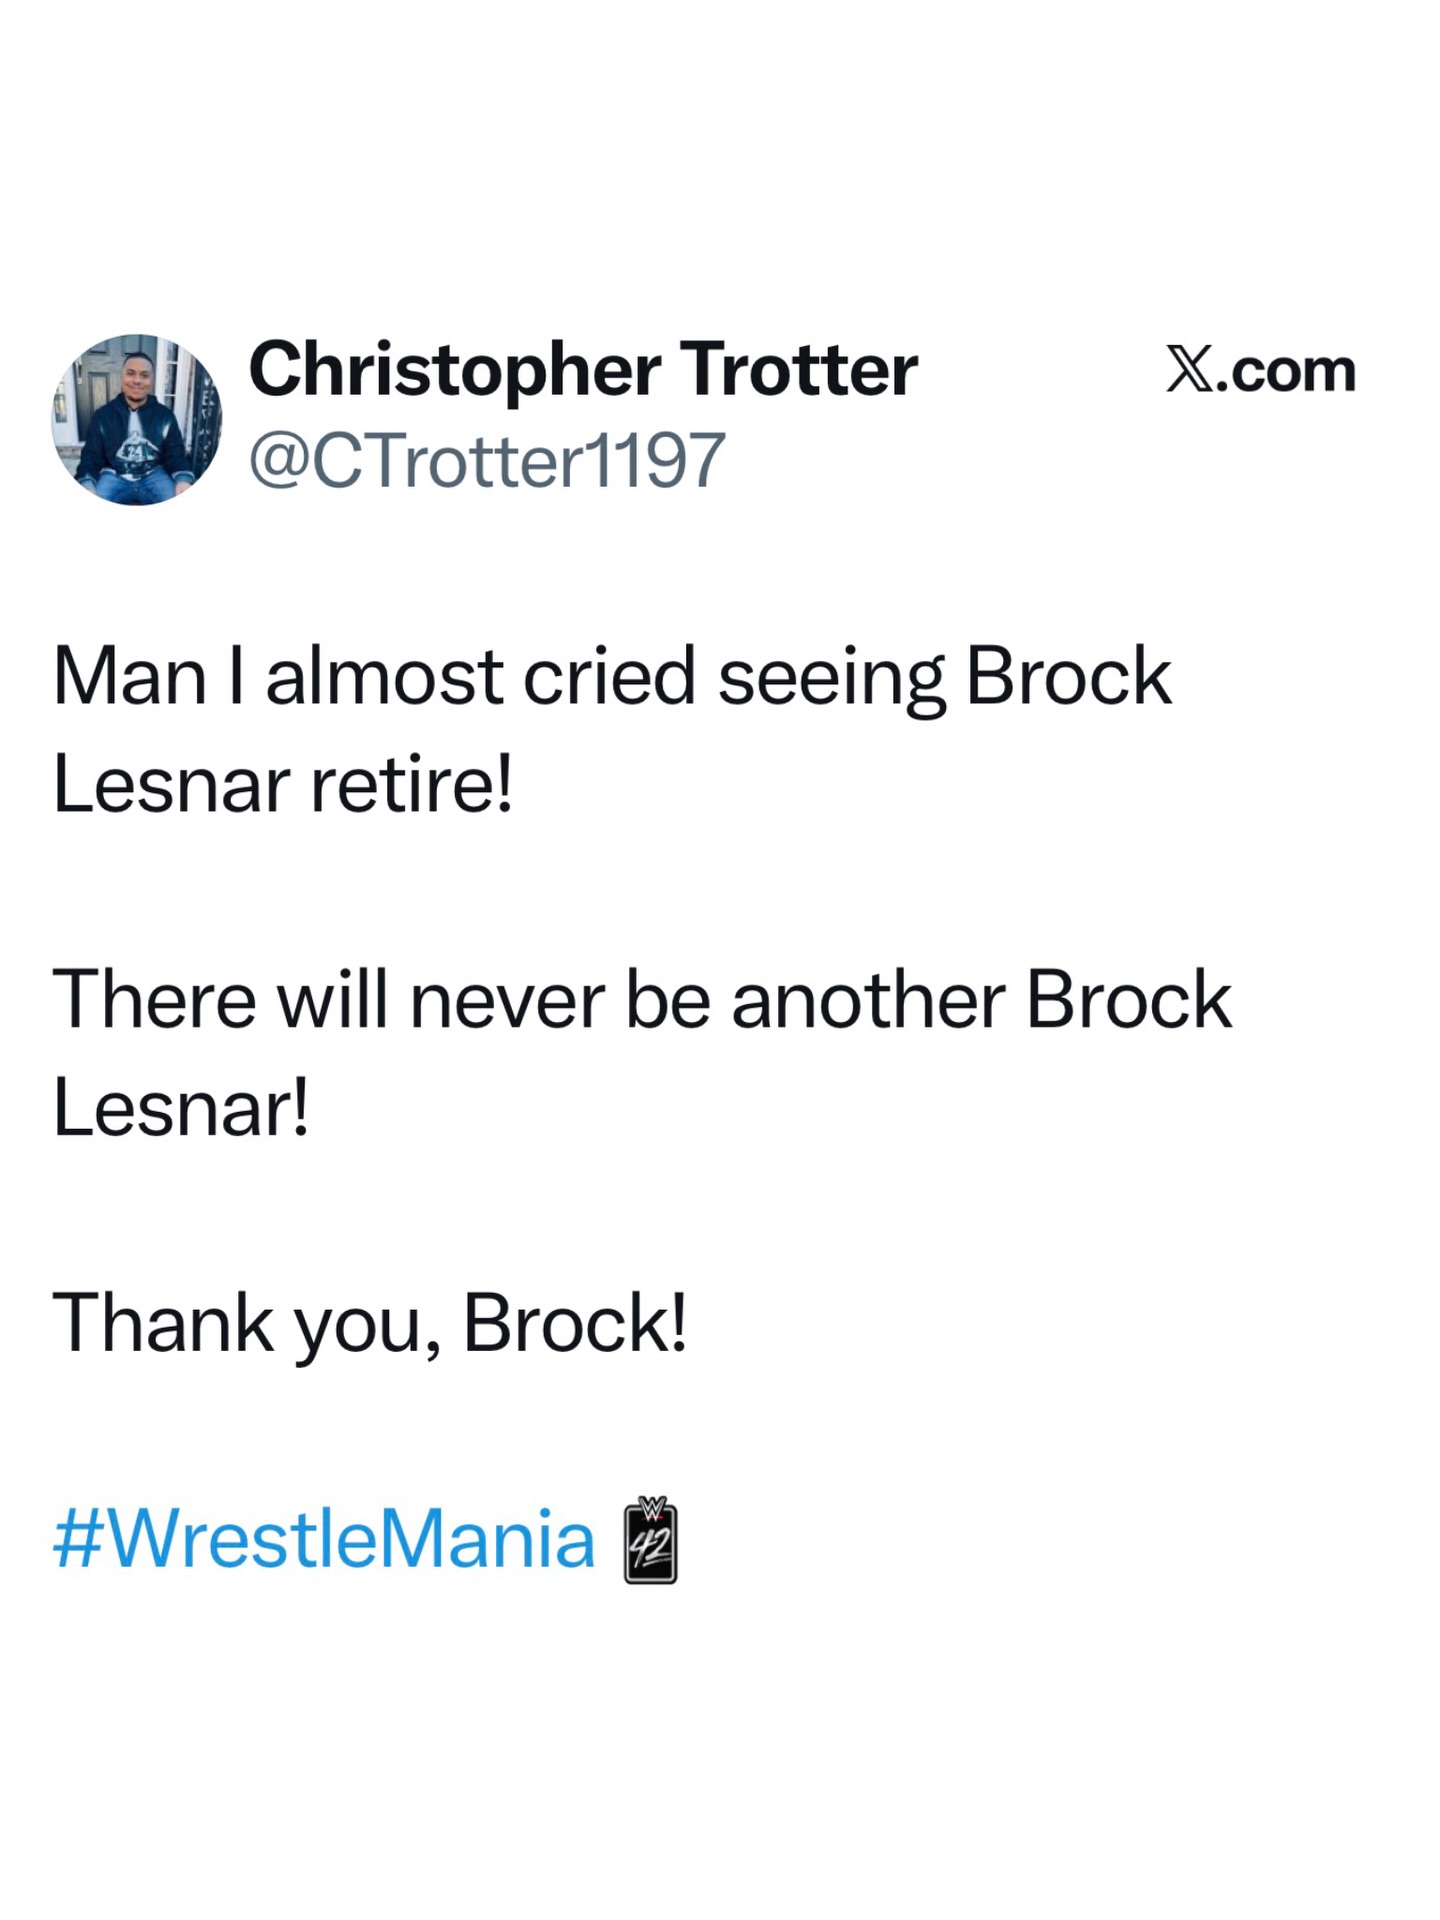Click the word "another" in the tweet
The width and height of the screenshot is (1440, 1920).
tap(868, 1000)
